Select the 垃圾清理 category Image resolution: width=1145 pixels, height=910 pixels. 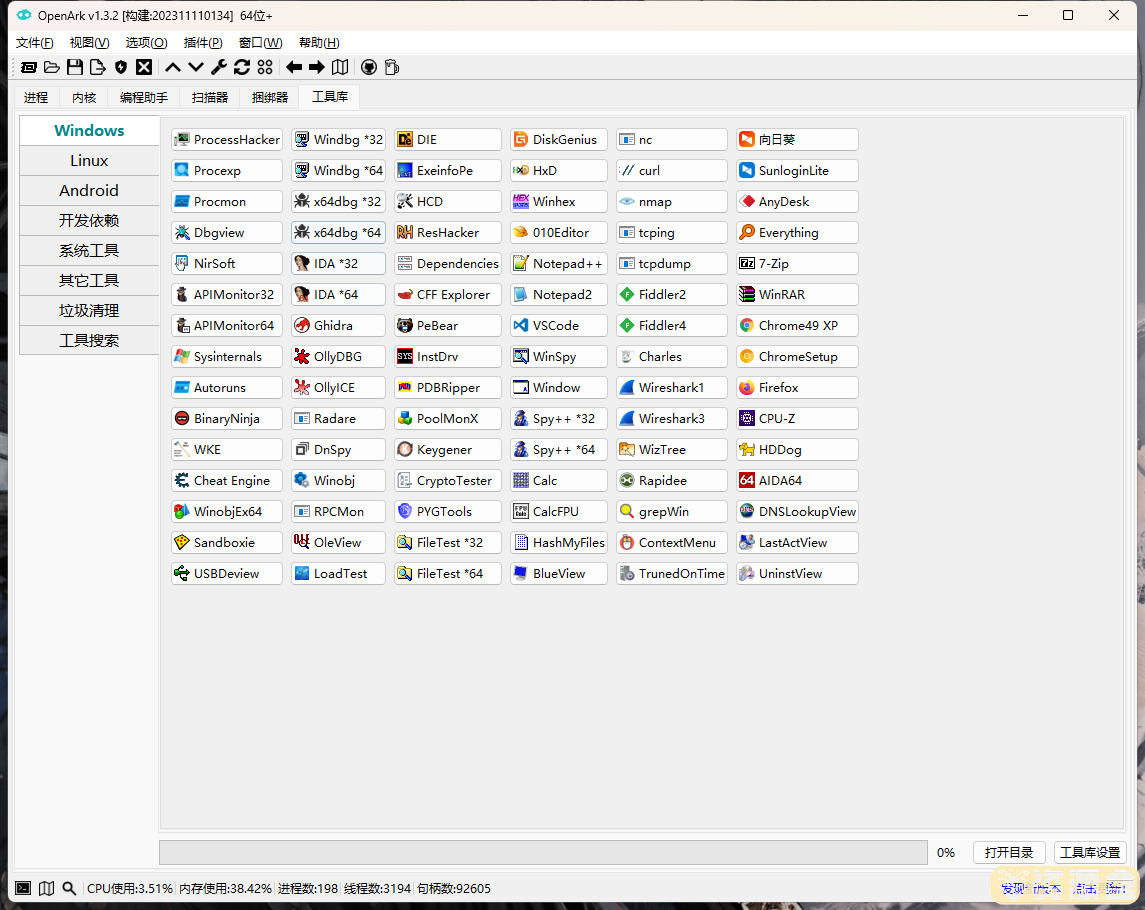tap(89, 310)
